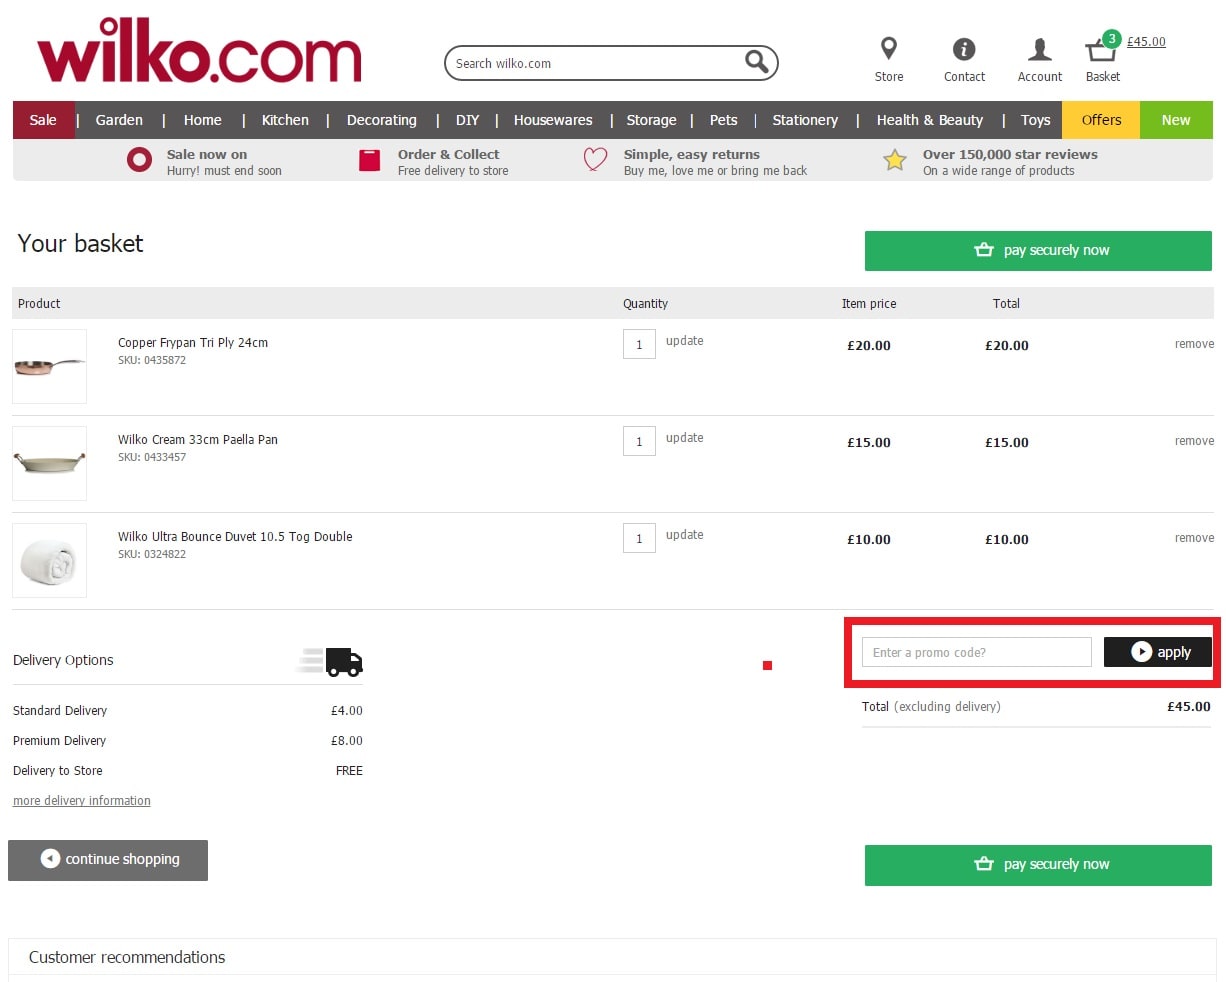Click the wilko.com logo
Image resolution: width=1226 pixels, height=982 pixels.
coord(199,51)
